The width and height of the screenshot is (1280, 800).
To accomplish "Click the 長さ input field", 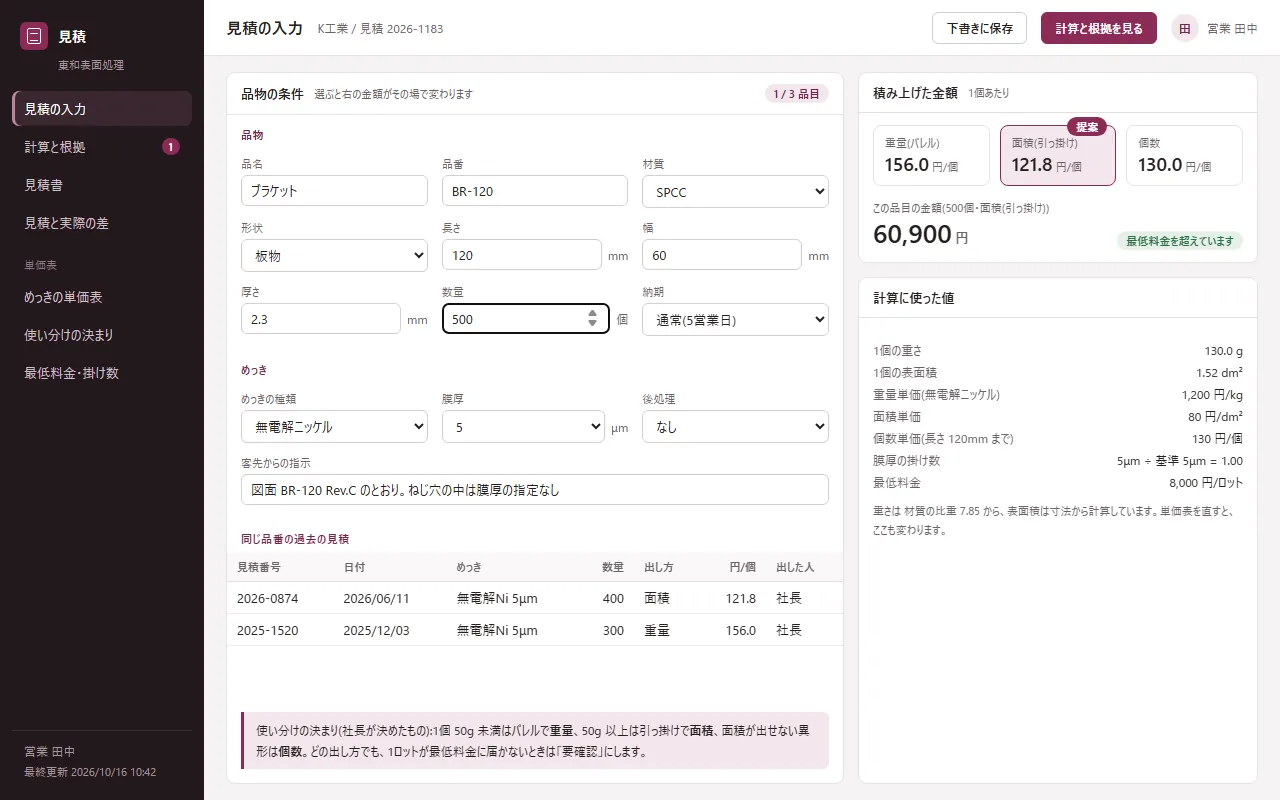I will click(x=522, y=255).
